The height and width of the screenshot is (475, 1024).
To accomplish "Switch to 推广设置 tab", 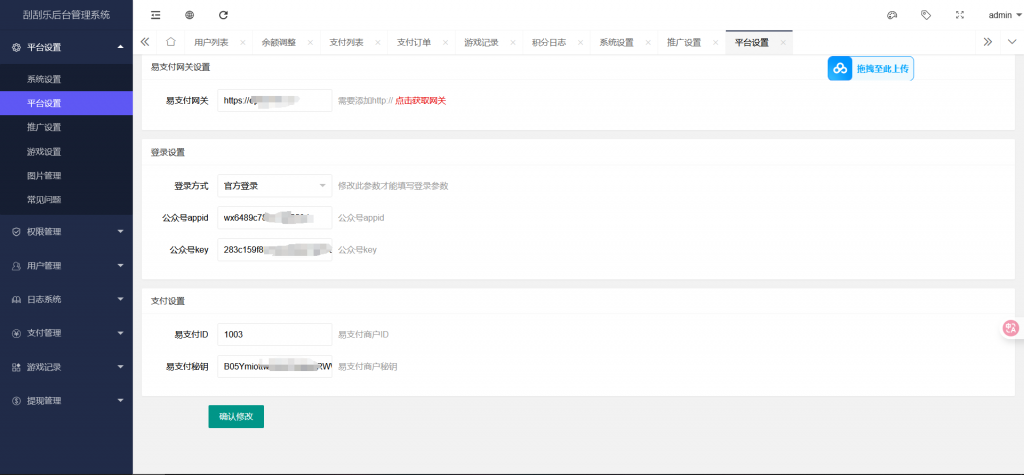I will 684,42.
